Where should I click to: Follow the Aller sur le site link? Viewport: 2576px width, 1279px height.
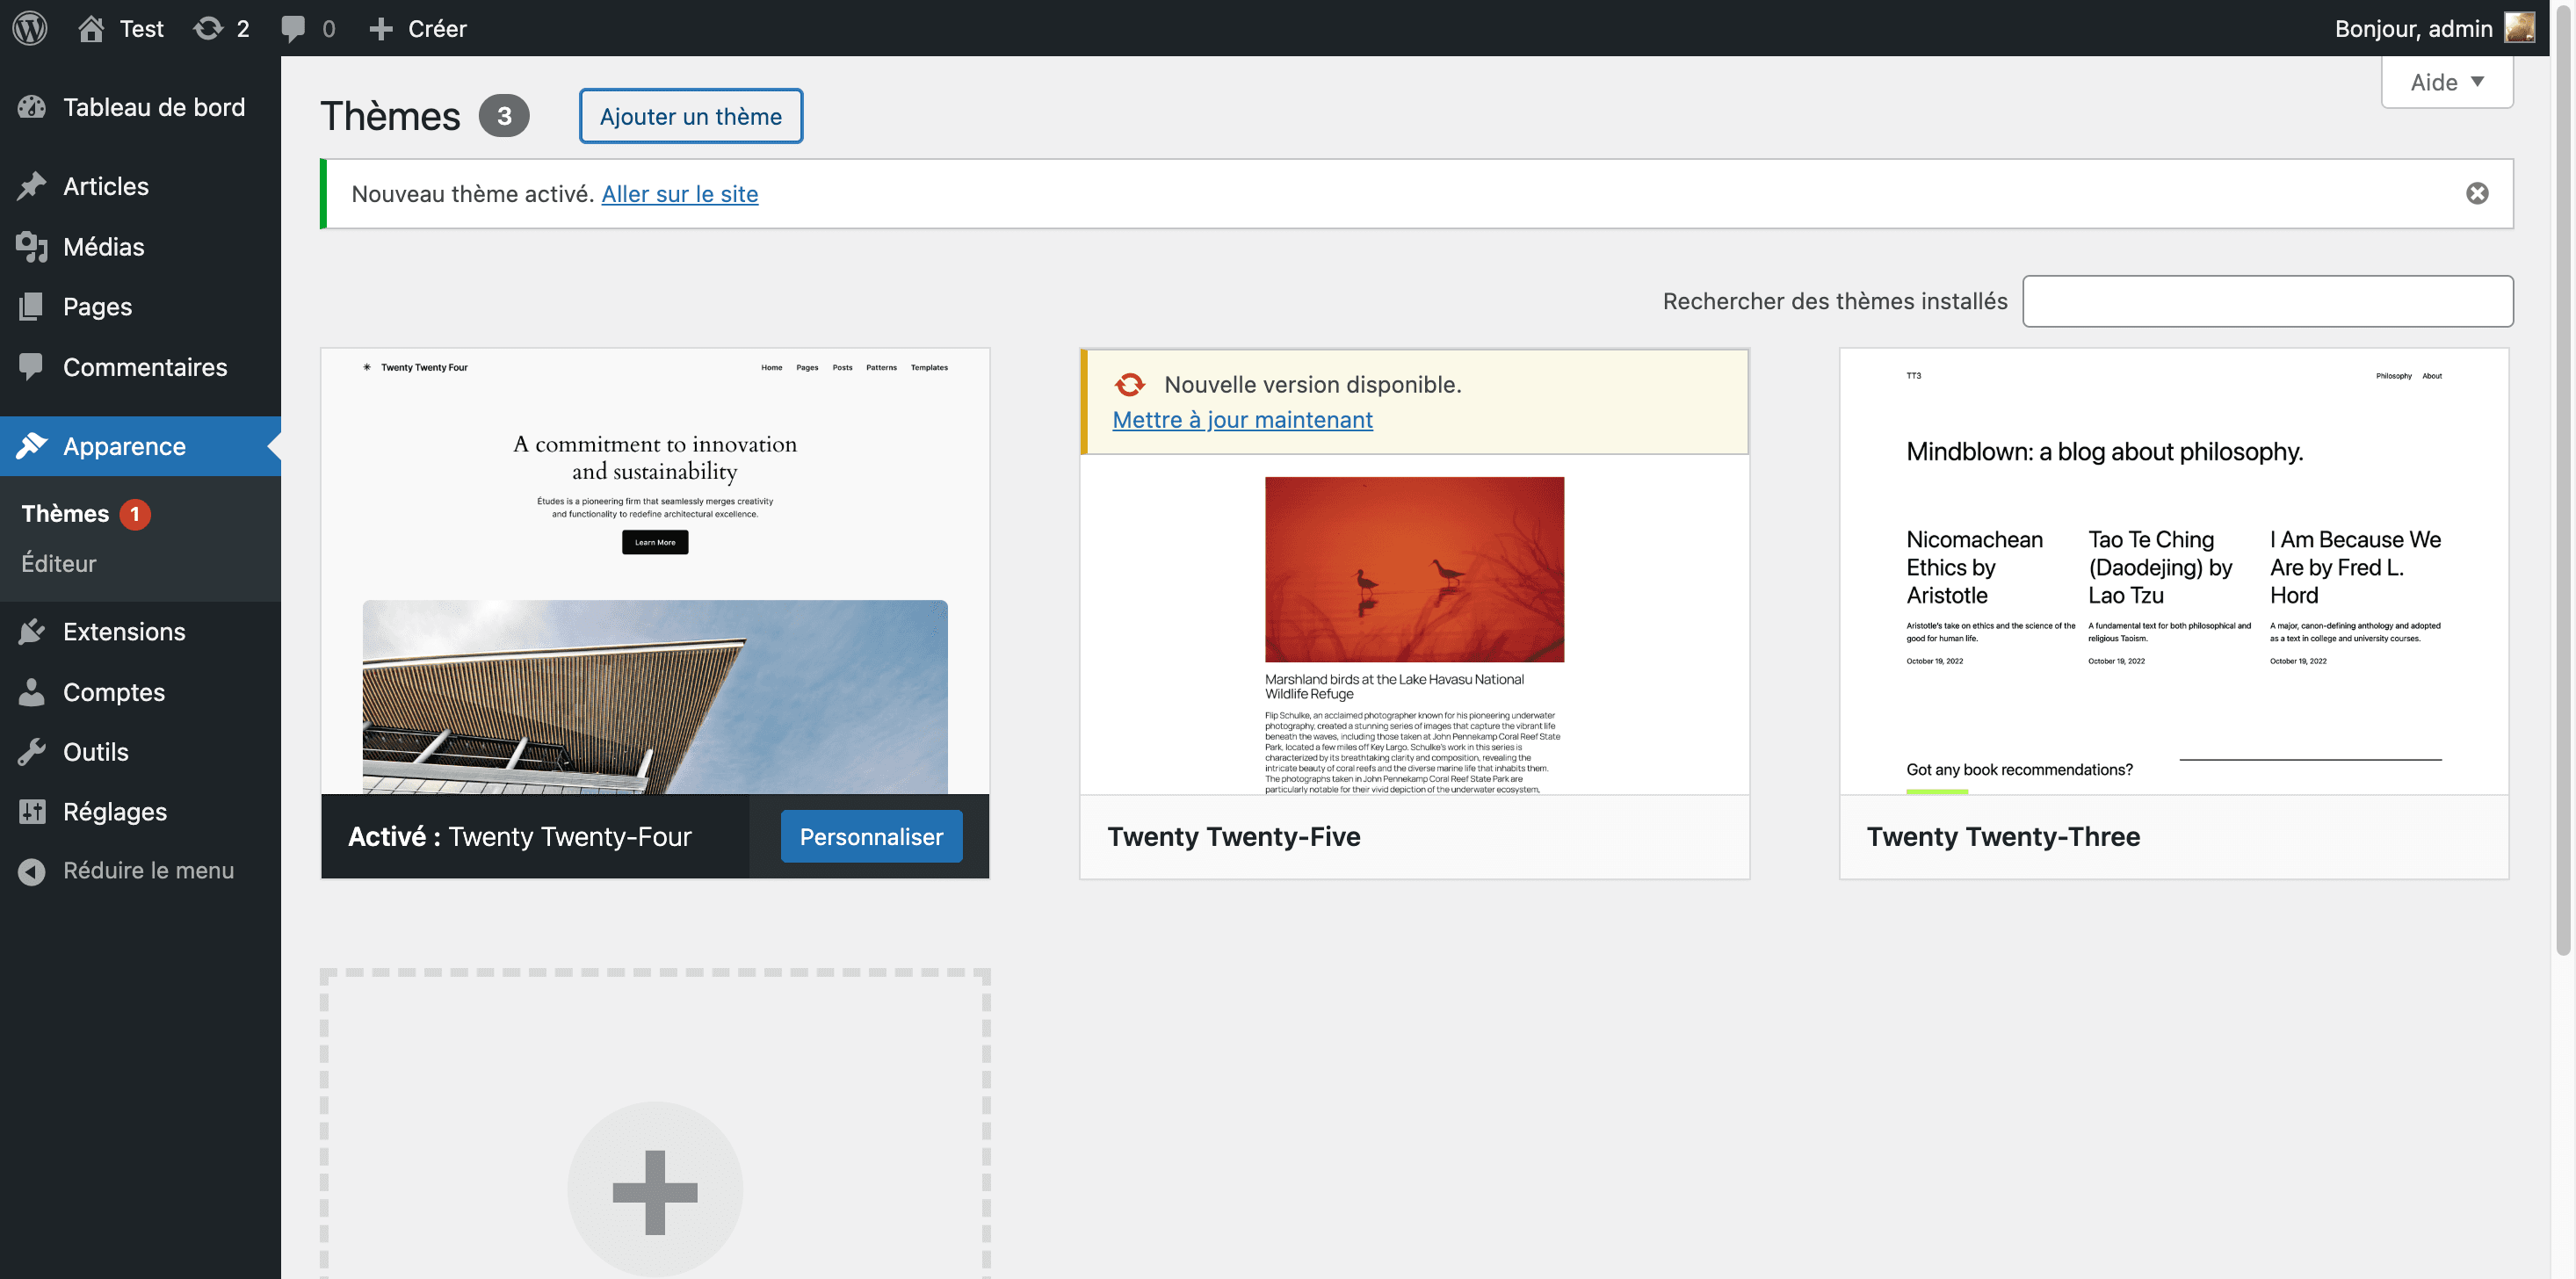click(x=679, y=194)
